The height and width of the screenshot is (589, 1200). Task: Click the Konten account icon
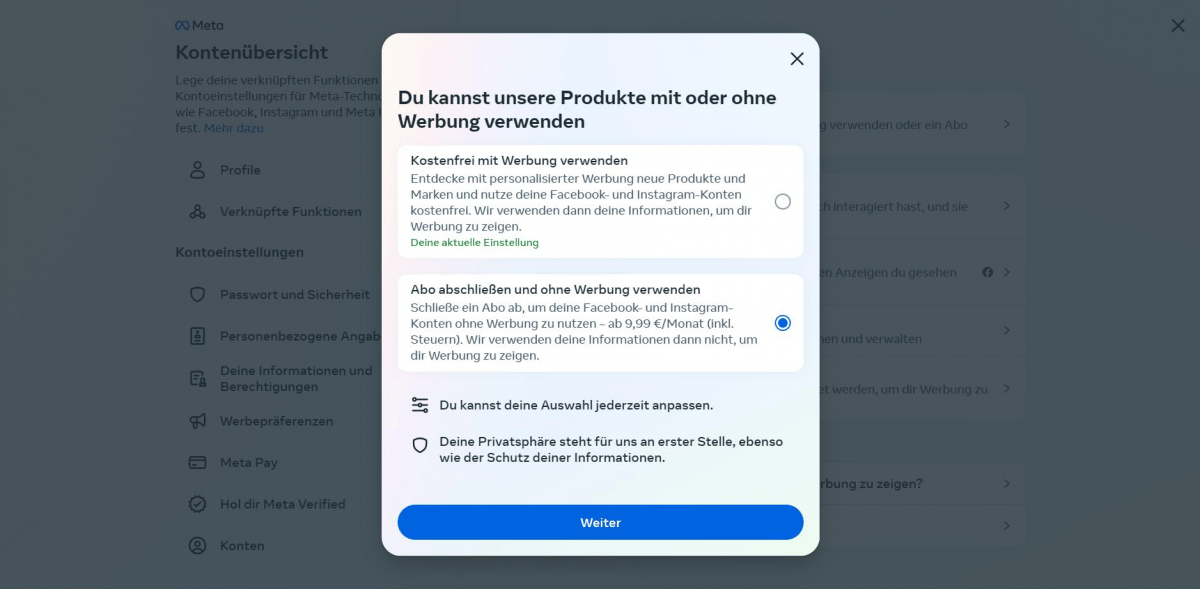(198, 546)
